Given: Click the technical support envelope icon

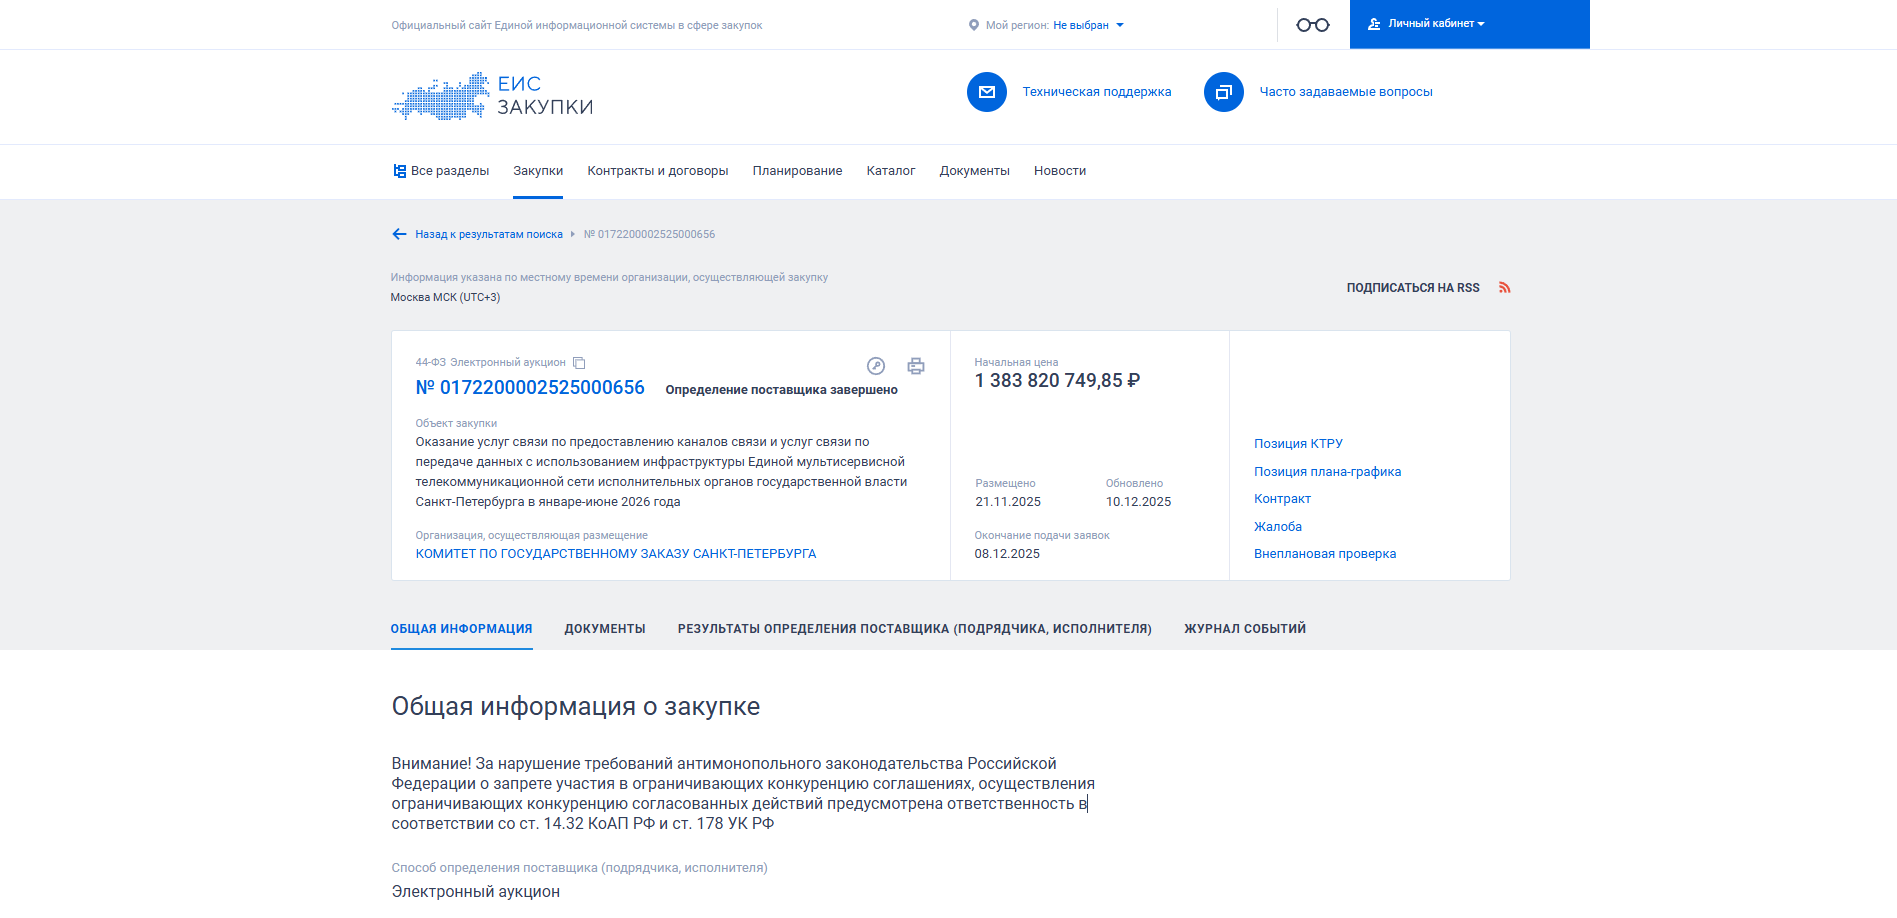Looking at the screenshot, I should click(x=986, y=92).
